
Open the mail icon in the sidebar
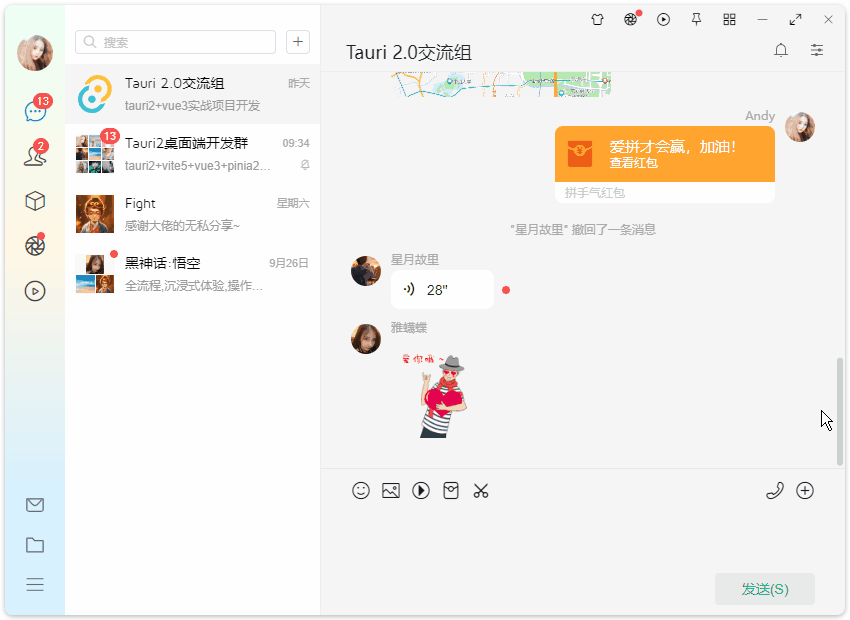click(35, 505)
